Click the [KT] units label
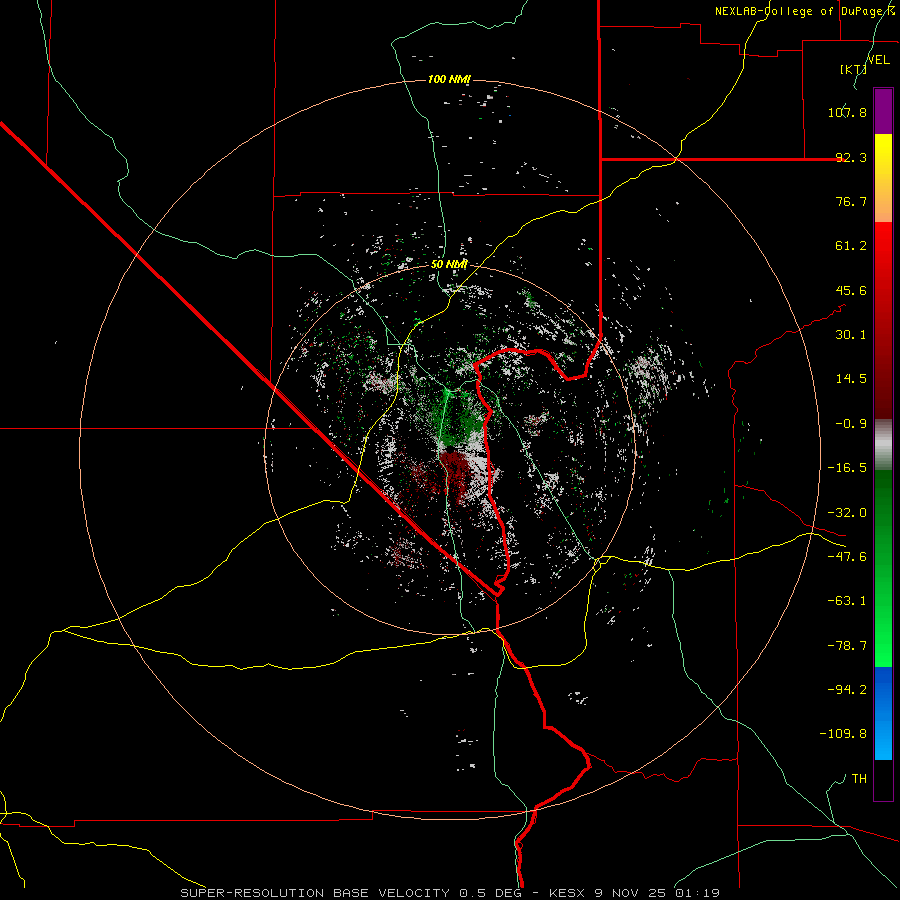 click(x=853, y=69)
